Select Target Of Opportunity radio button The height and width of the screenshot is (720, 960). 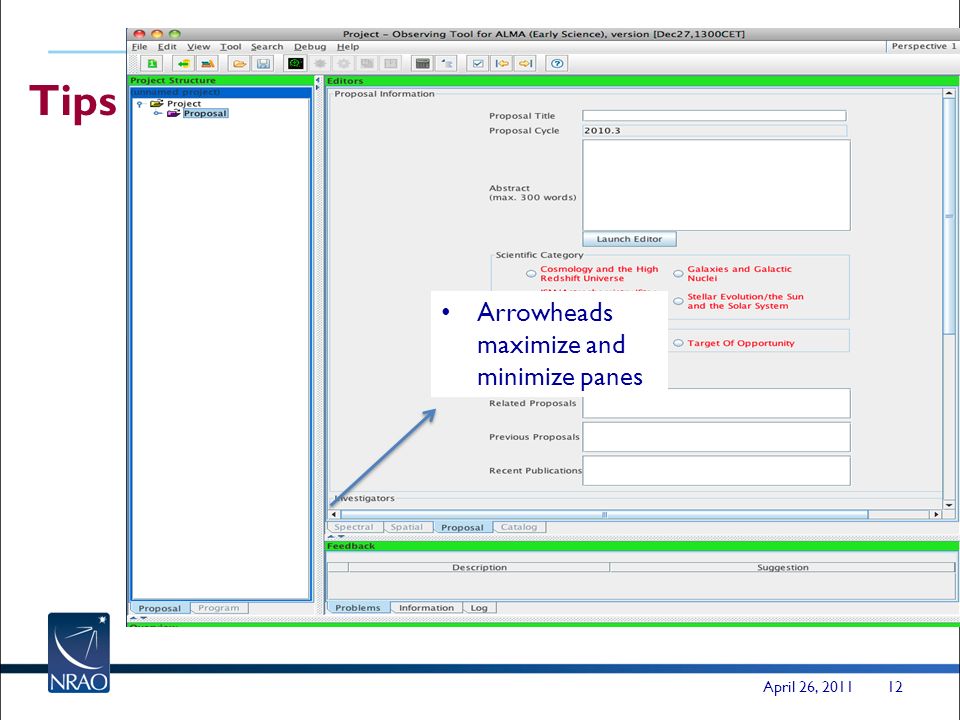tap(678, 343)
